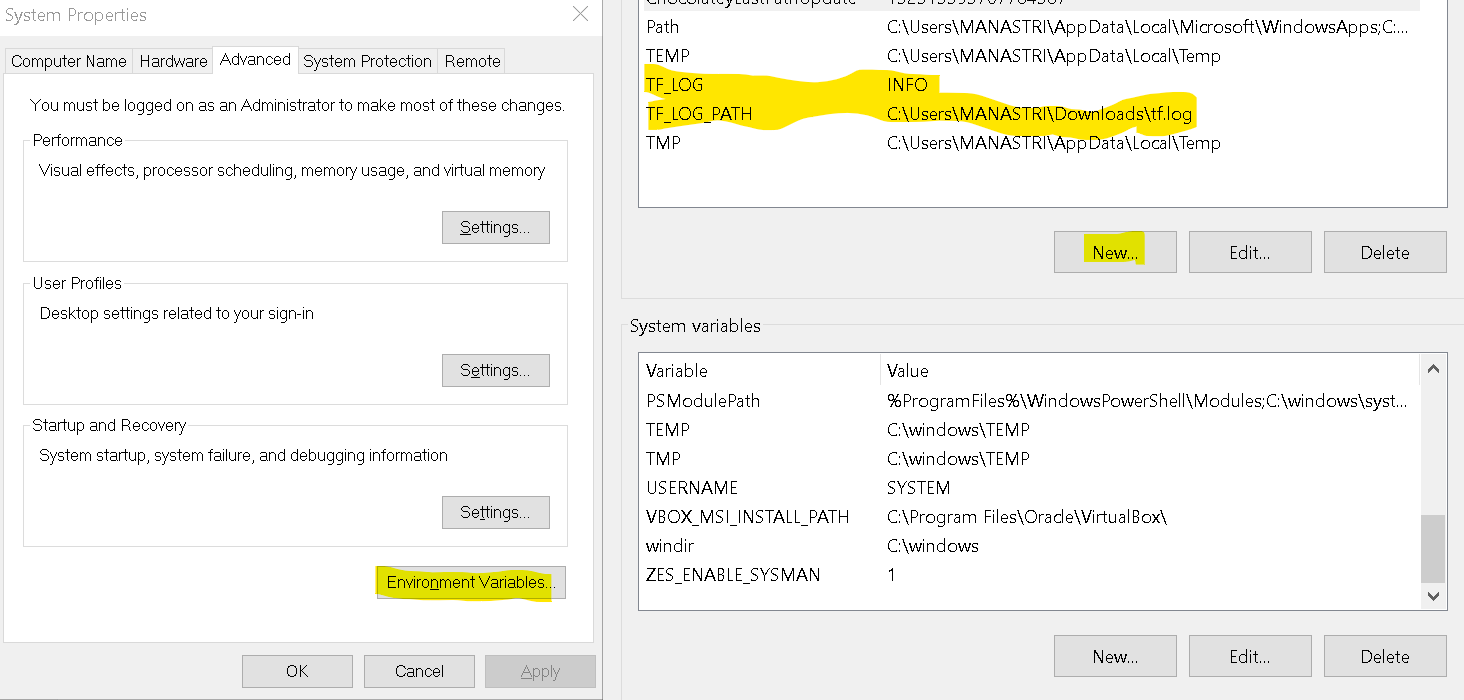Cancel the System Properties dialog
The image size is (1464, 700).
[x=419, y=671]
